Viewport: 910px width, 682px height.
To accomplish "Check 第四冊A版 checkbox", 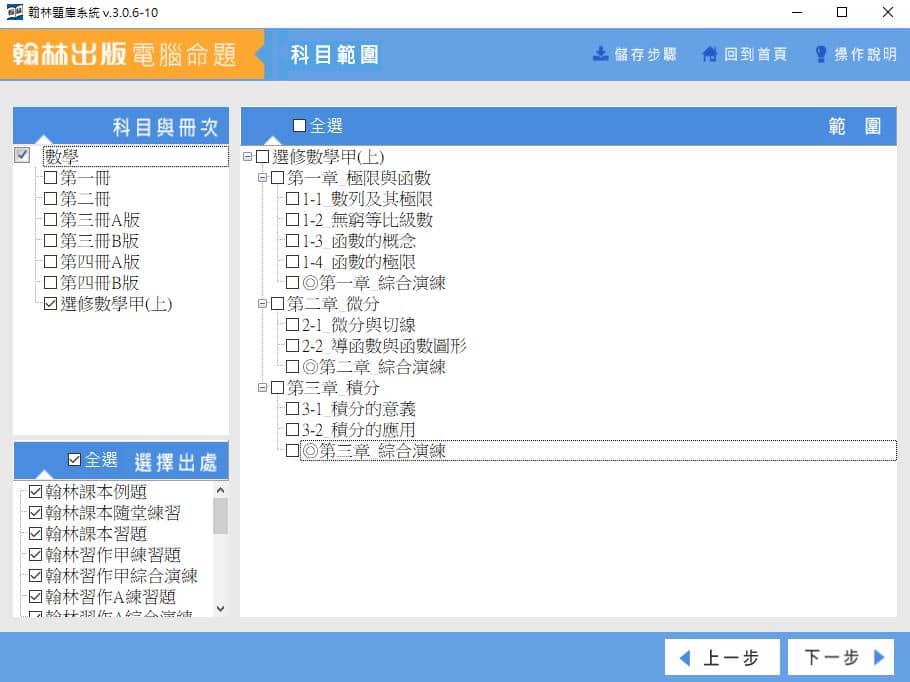I will [x=50, y=261].
